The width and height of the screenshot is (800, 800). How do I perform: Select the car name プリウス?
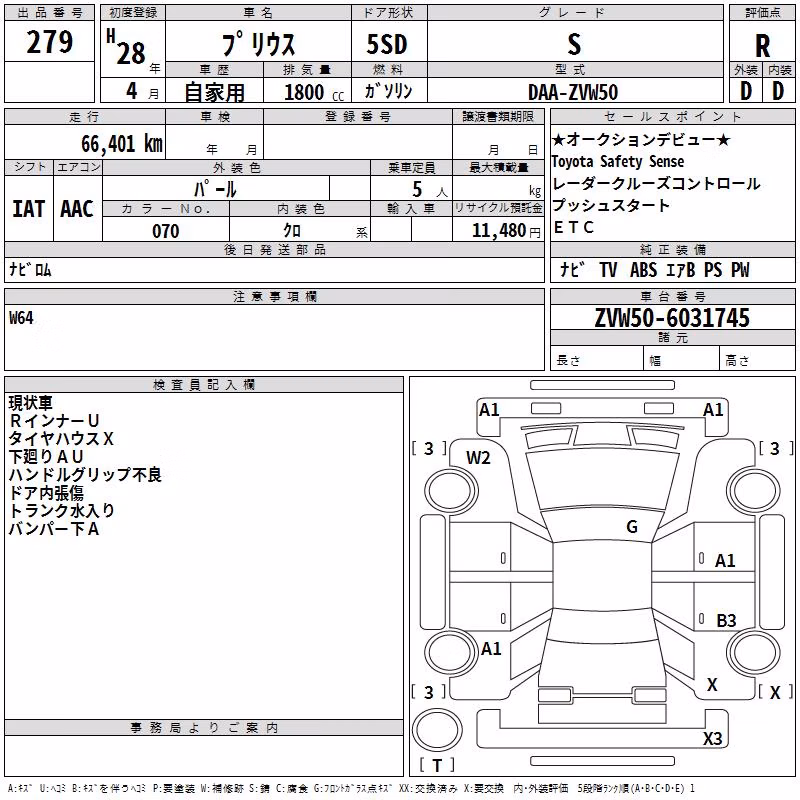point(259,44)
